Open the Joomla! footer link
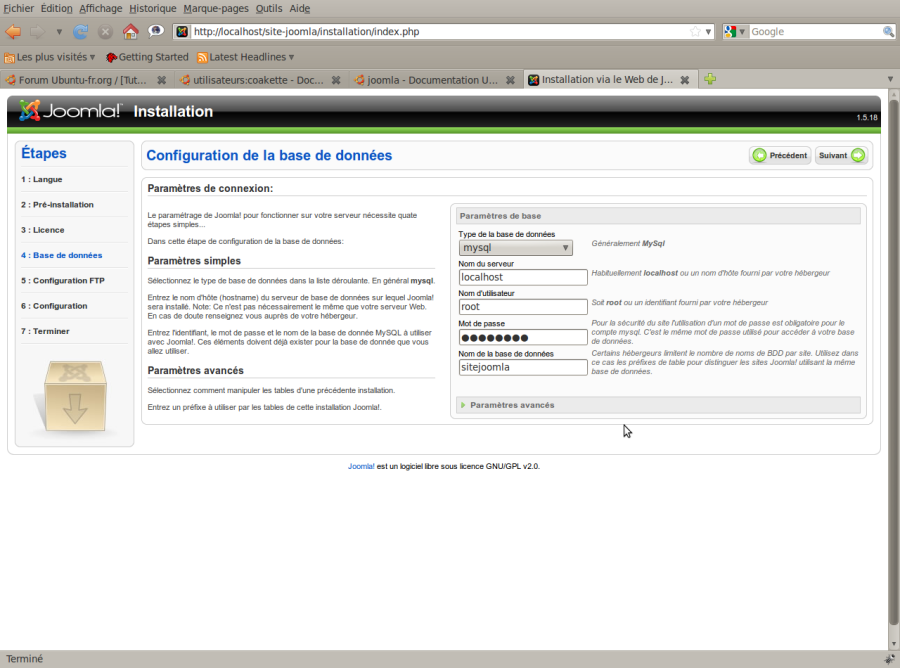Viewport: 900px width, 668px height. coord(361,467)
